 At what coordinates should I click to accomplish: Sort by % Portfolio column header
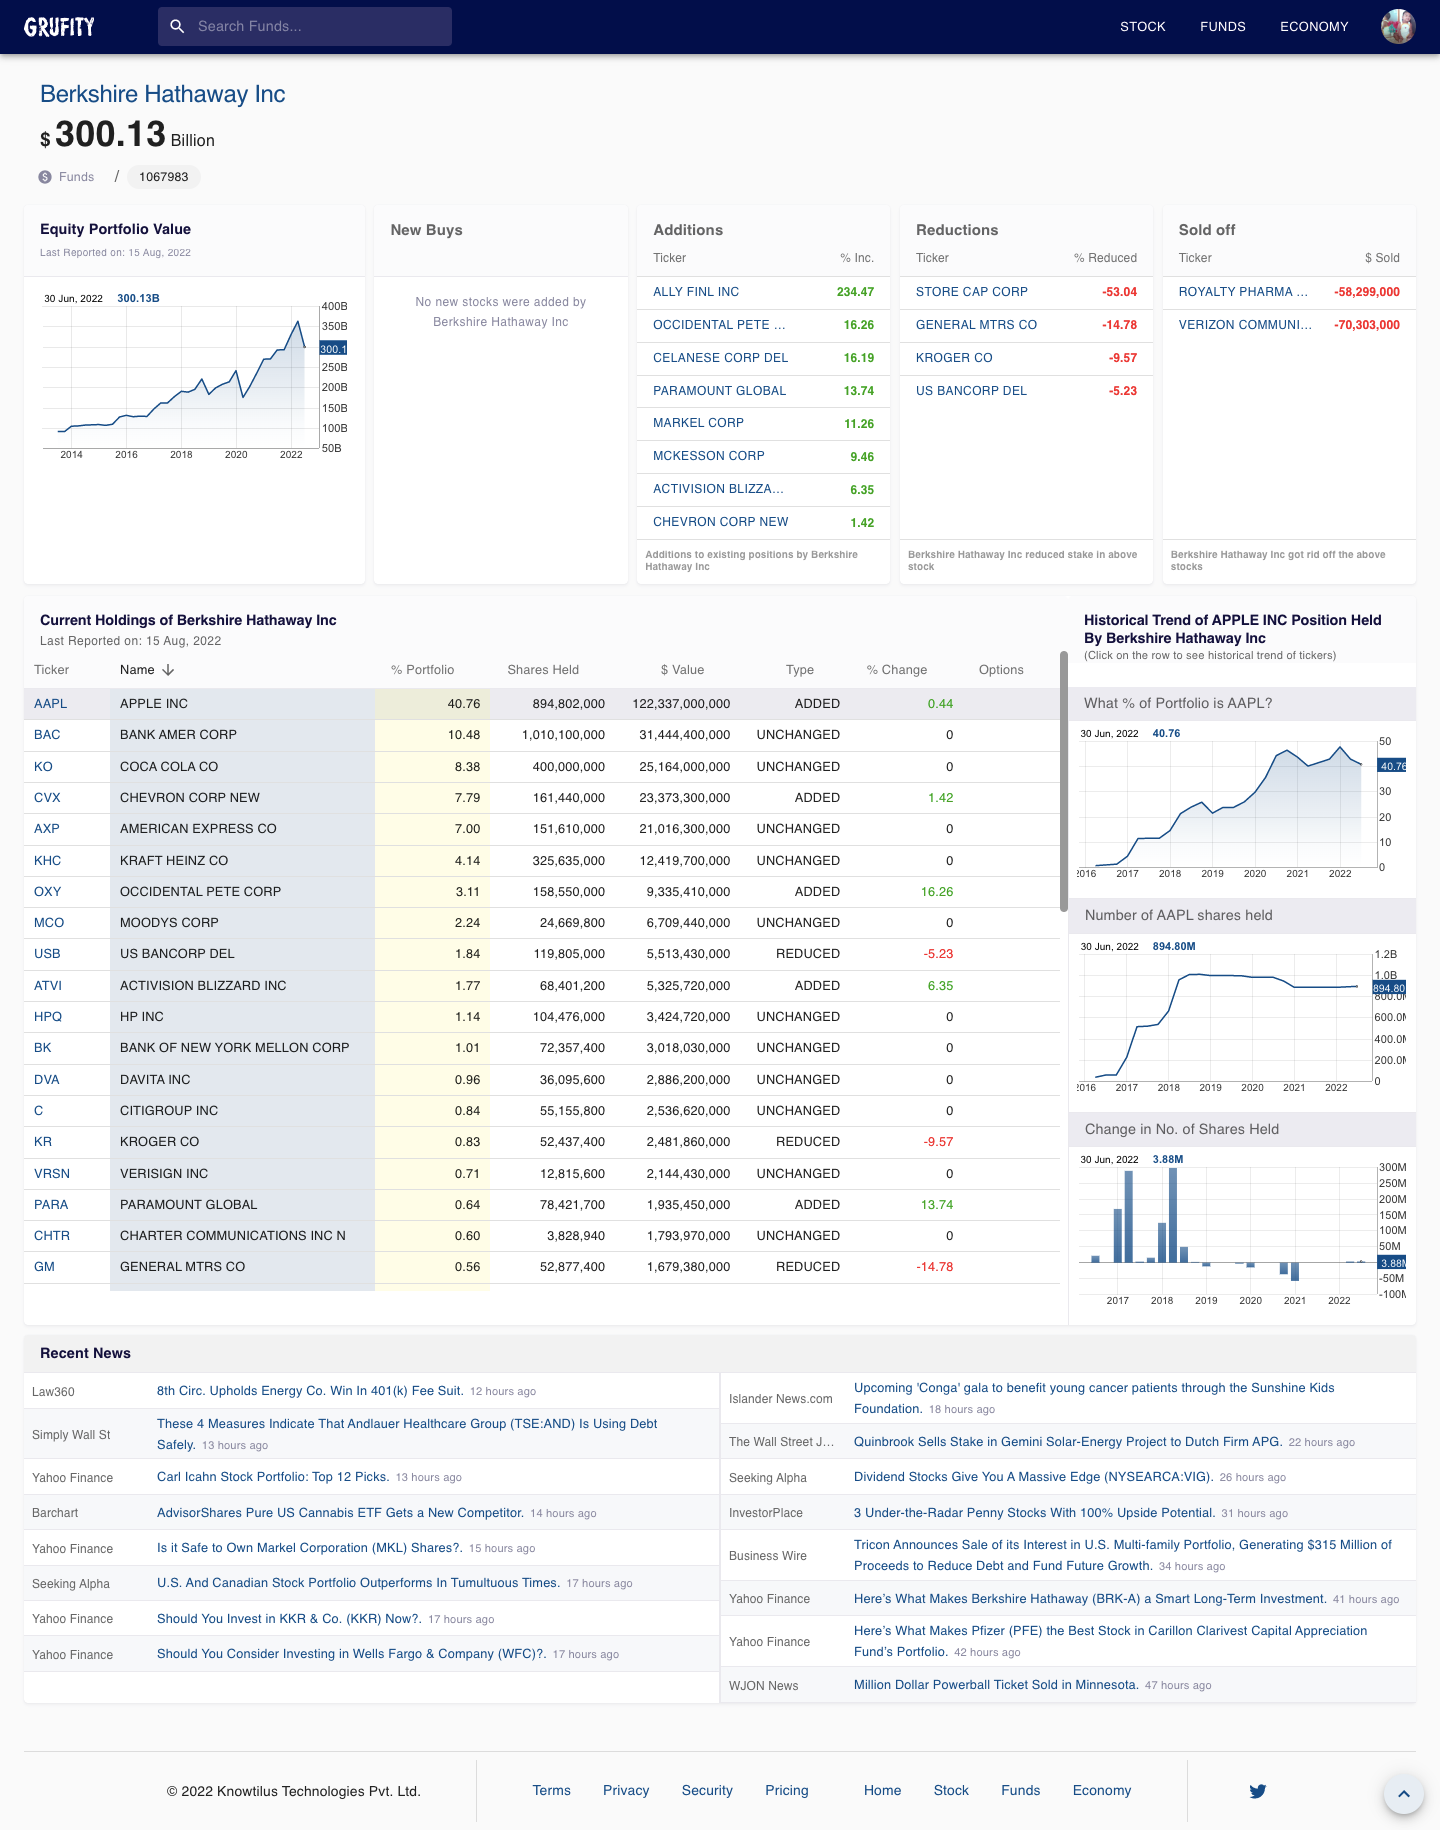click(422, 670)
